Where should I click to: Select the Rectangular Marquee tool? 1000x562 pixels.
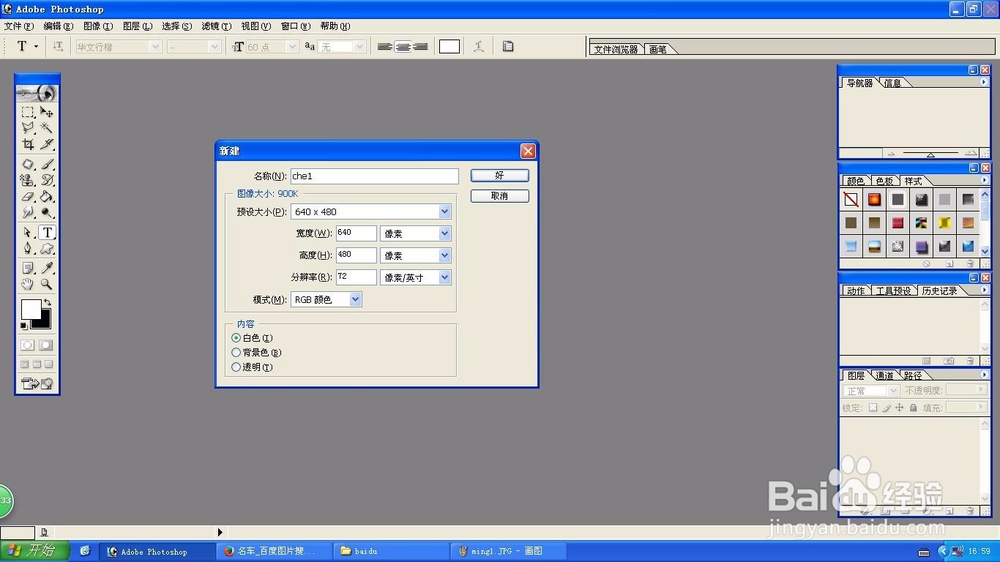point(27,112)
